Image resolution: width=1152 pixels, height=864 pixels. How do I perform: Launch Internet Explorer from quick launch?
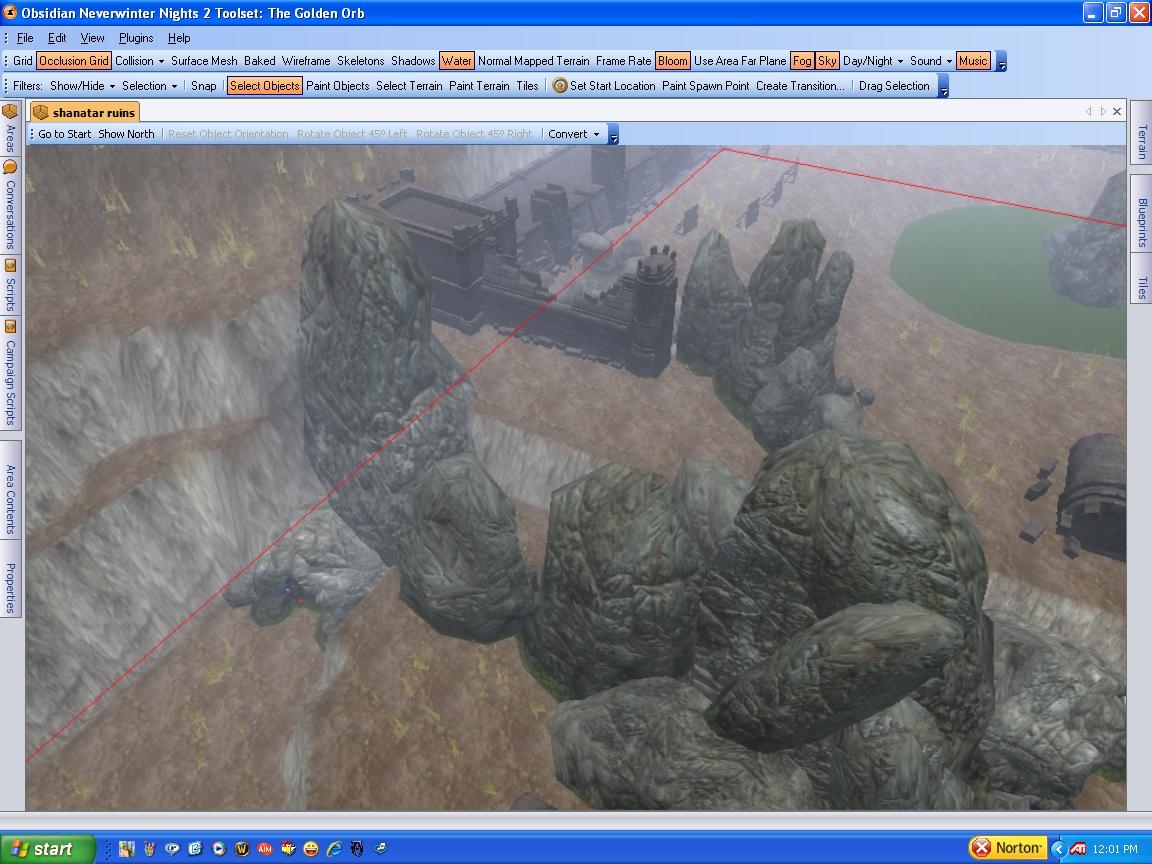334,849
